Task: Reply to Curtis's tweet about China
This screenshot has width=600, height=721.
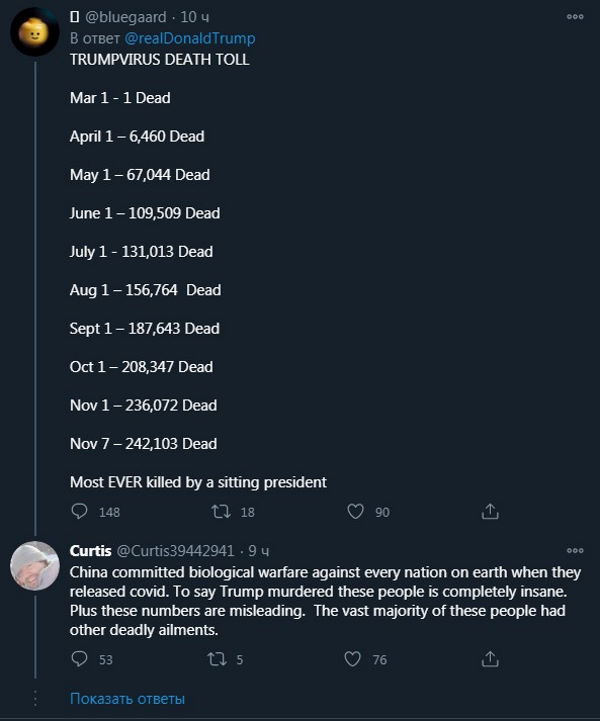Action: click(80, 659)
